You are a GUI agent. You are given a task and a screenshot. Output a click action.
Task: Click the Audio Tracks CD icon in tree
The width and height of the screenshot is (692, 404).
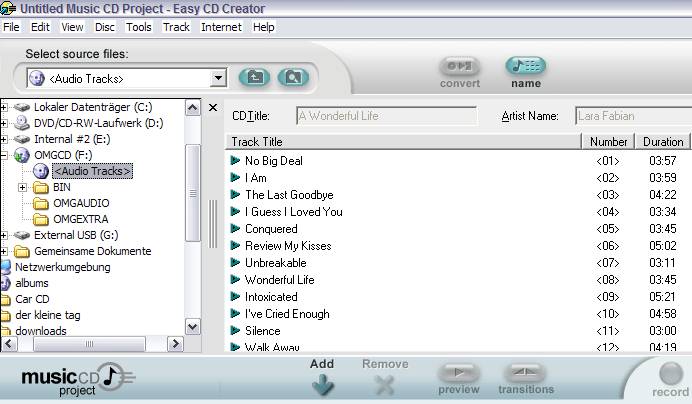click(41, 171)
